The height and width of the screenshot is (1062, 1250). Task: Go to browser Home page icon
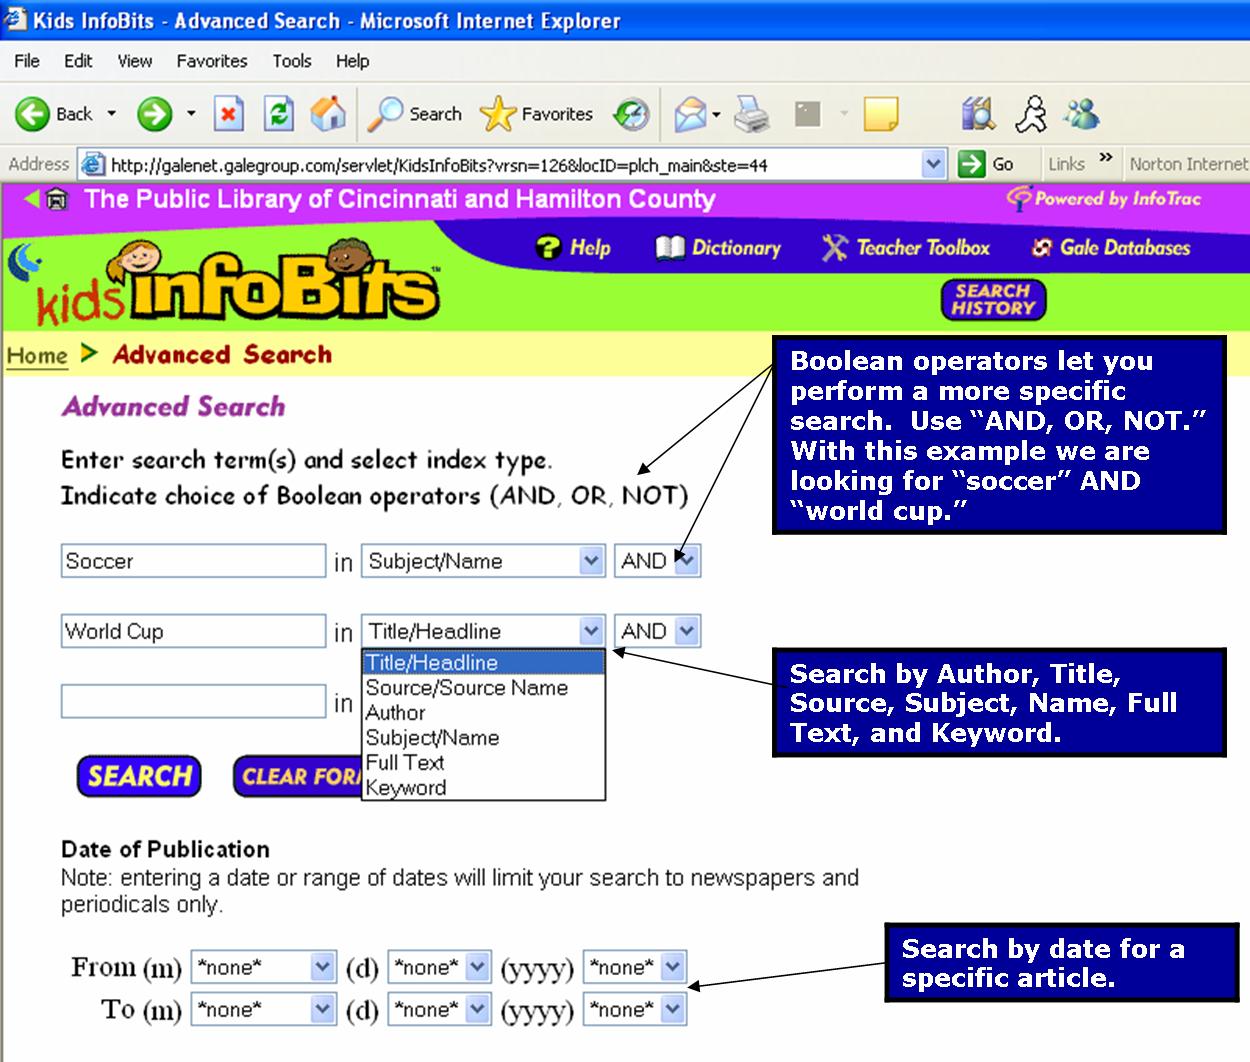[328, 114]
